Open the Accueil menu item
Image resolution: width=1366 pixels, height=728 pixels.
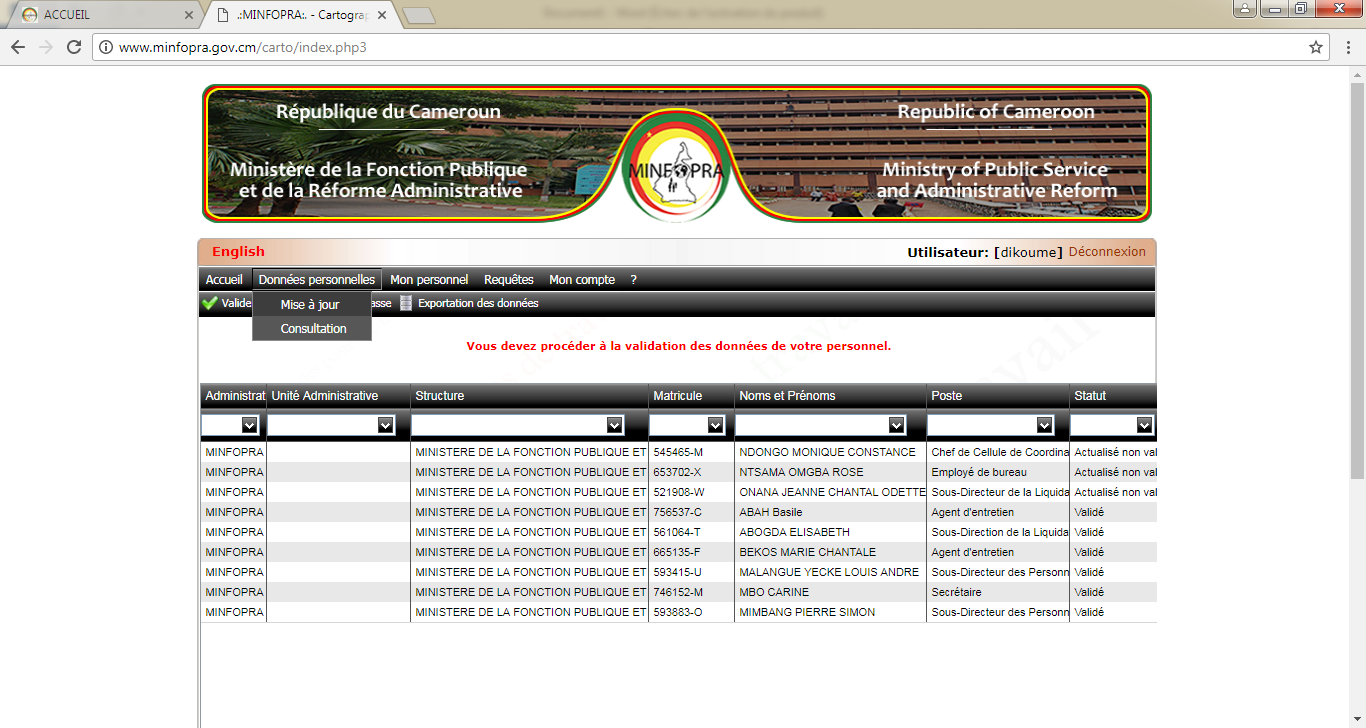[x=224, y=280]
